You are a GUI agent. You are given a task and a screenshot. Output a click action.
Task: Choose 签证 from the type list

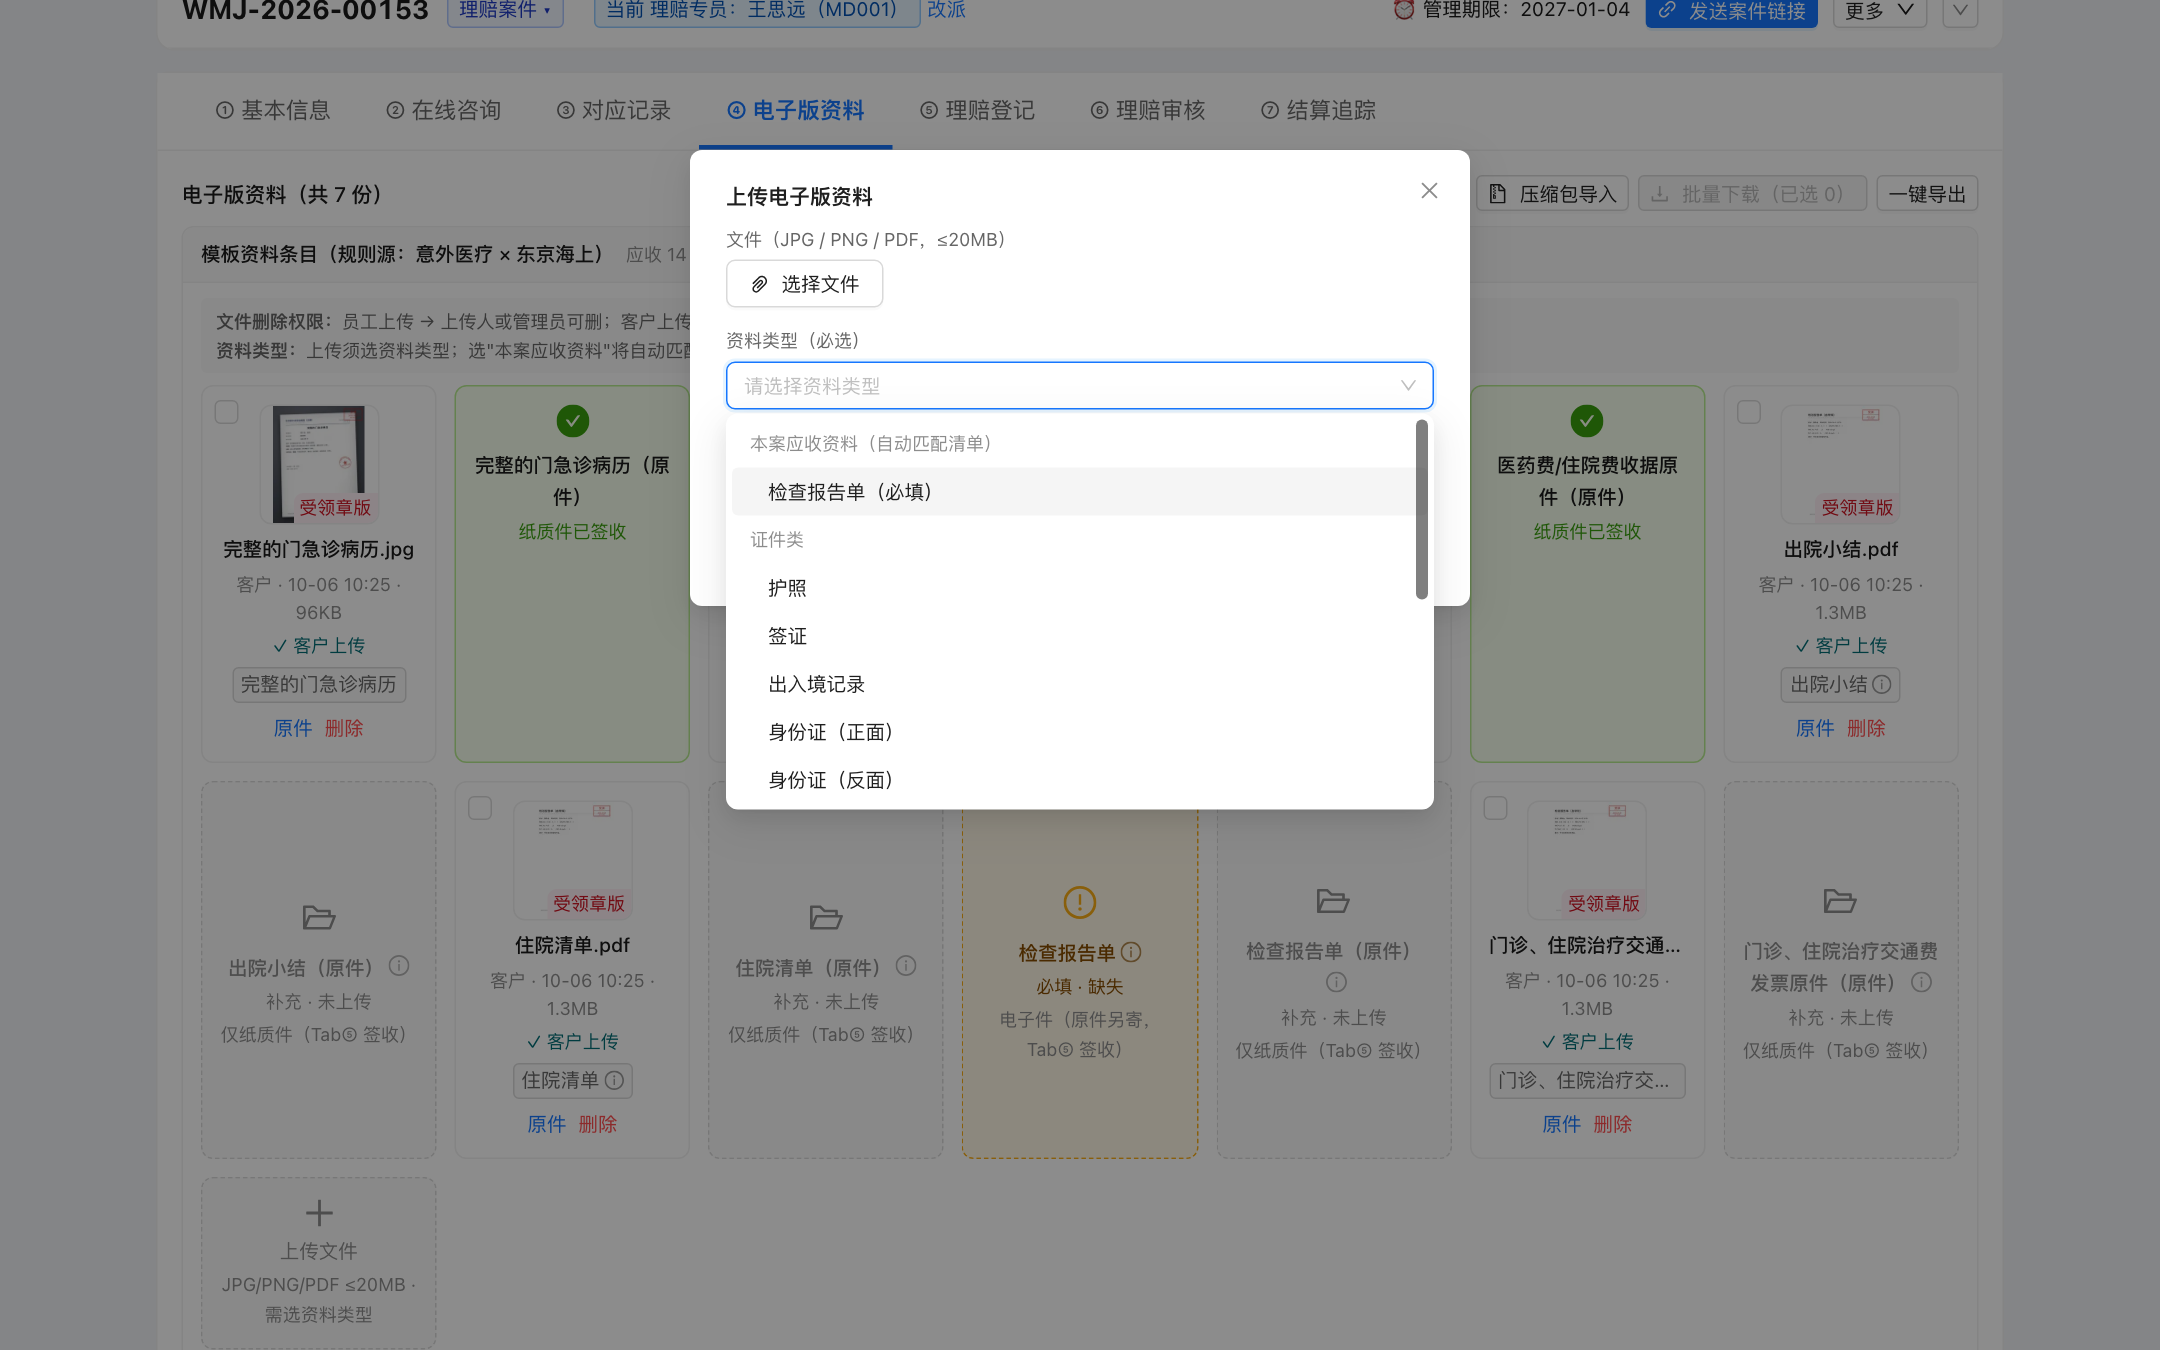[x=1074, y=636]
